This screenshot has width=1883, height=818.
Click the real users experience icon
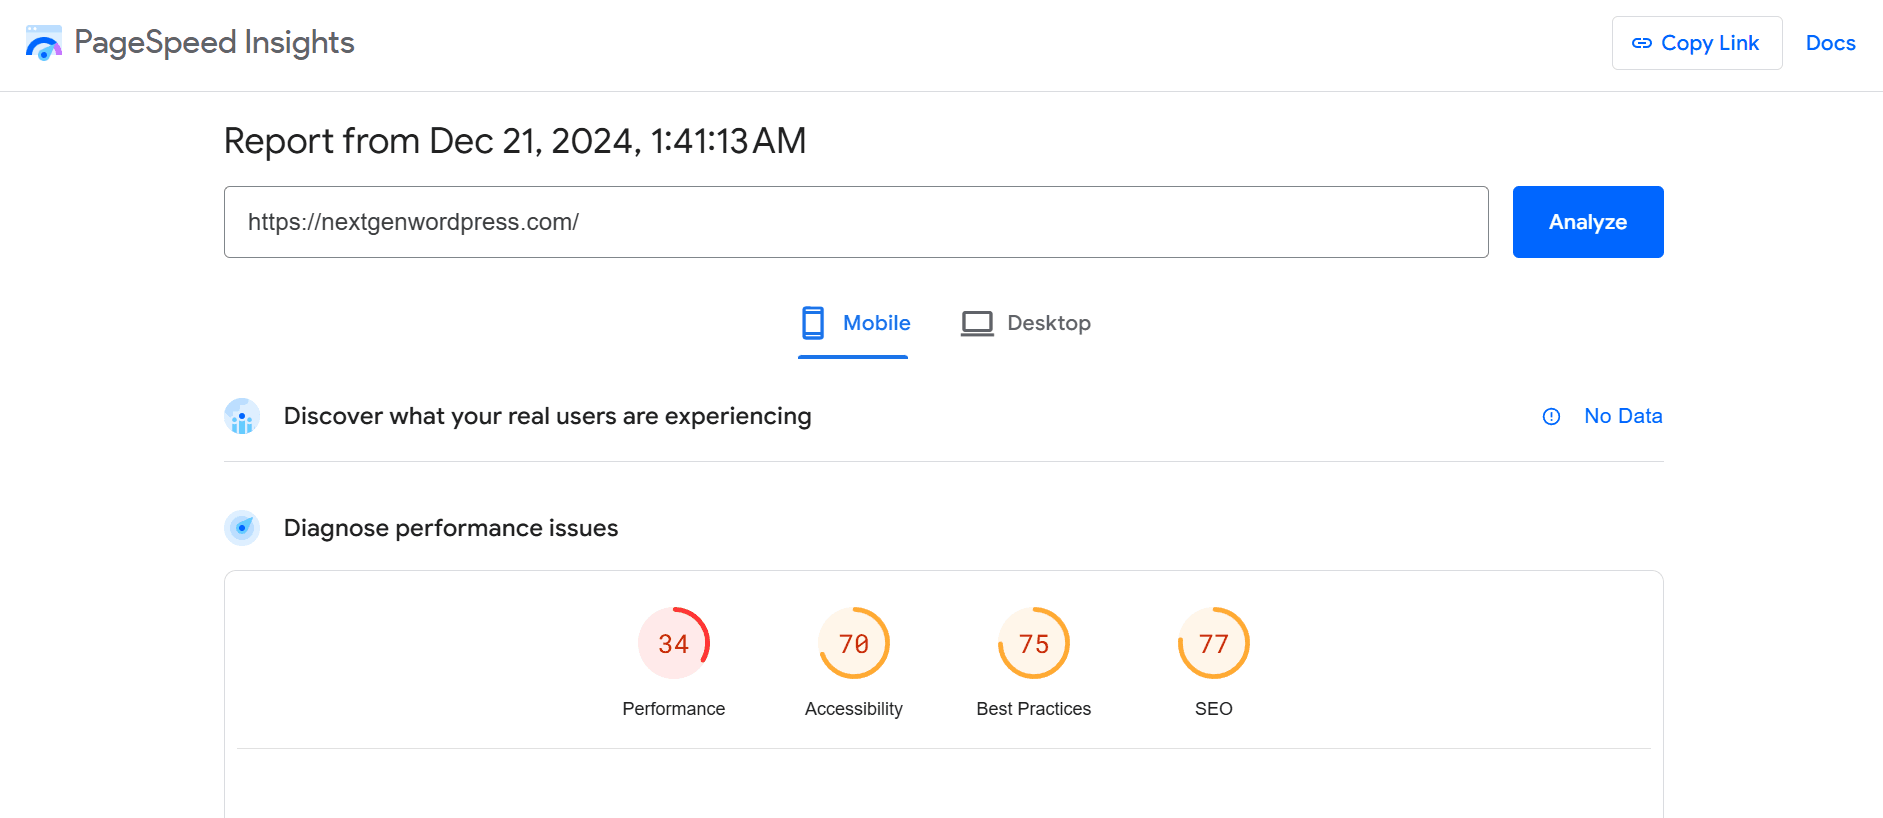242,416
